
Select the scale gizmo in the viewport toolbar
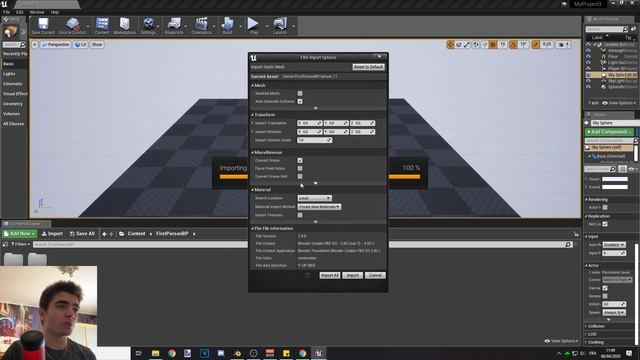467,44
